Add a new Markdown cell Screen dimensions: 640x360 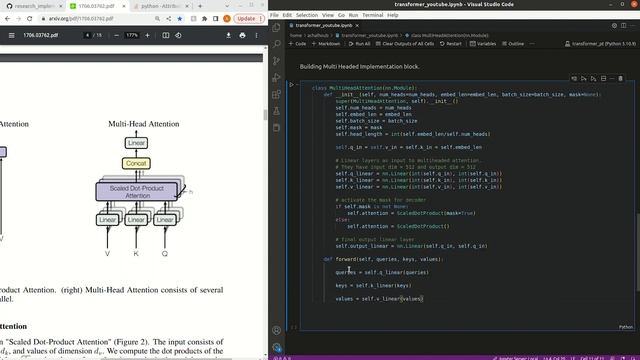point(326,44)
